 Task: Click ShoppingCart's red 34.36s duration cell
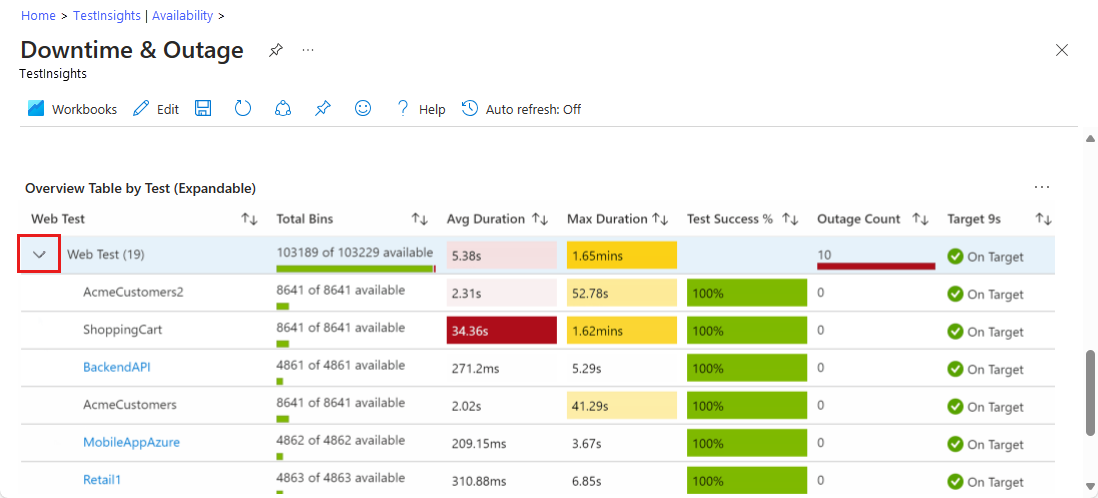tap(501, 331)
